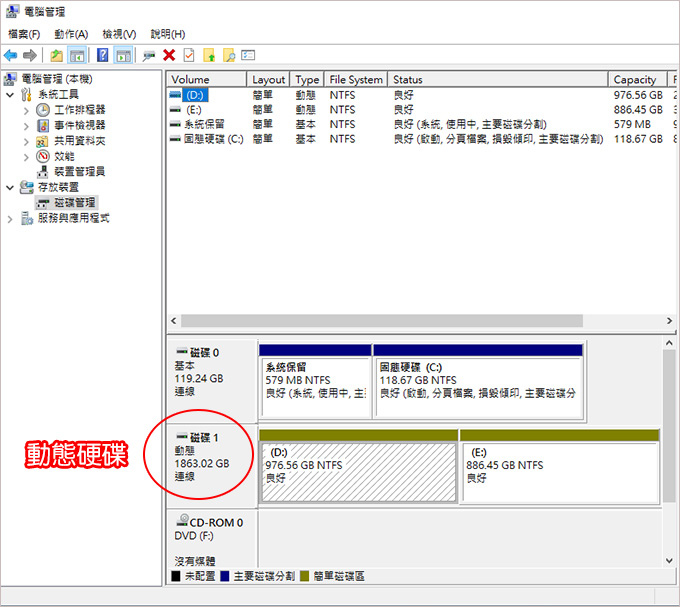Screen dimensions: 680x607
Task: Collapse the 存放裝置 tree node
Action: pos(10,188)
